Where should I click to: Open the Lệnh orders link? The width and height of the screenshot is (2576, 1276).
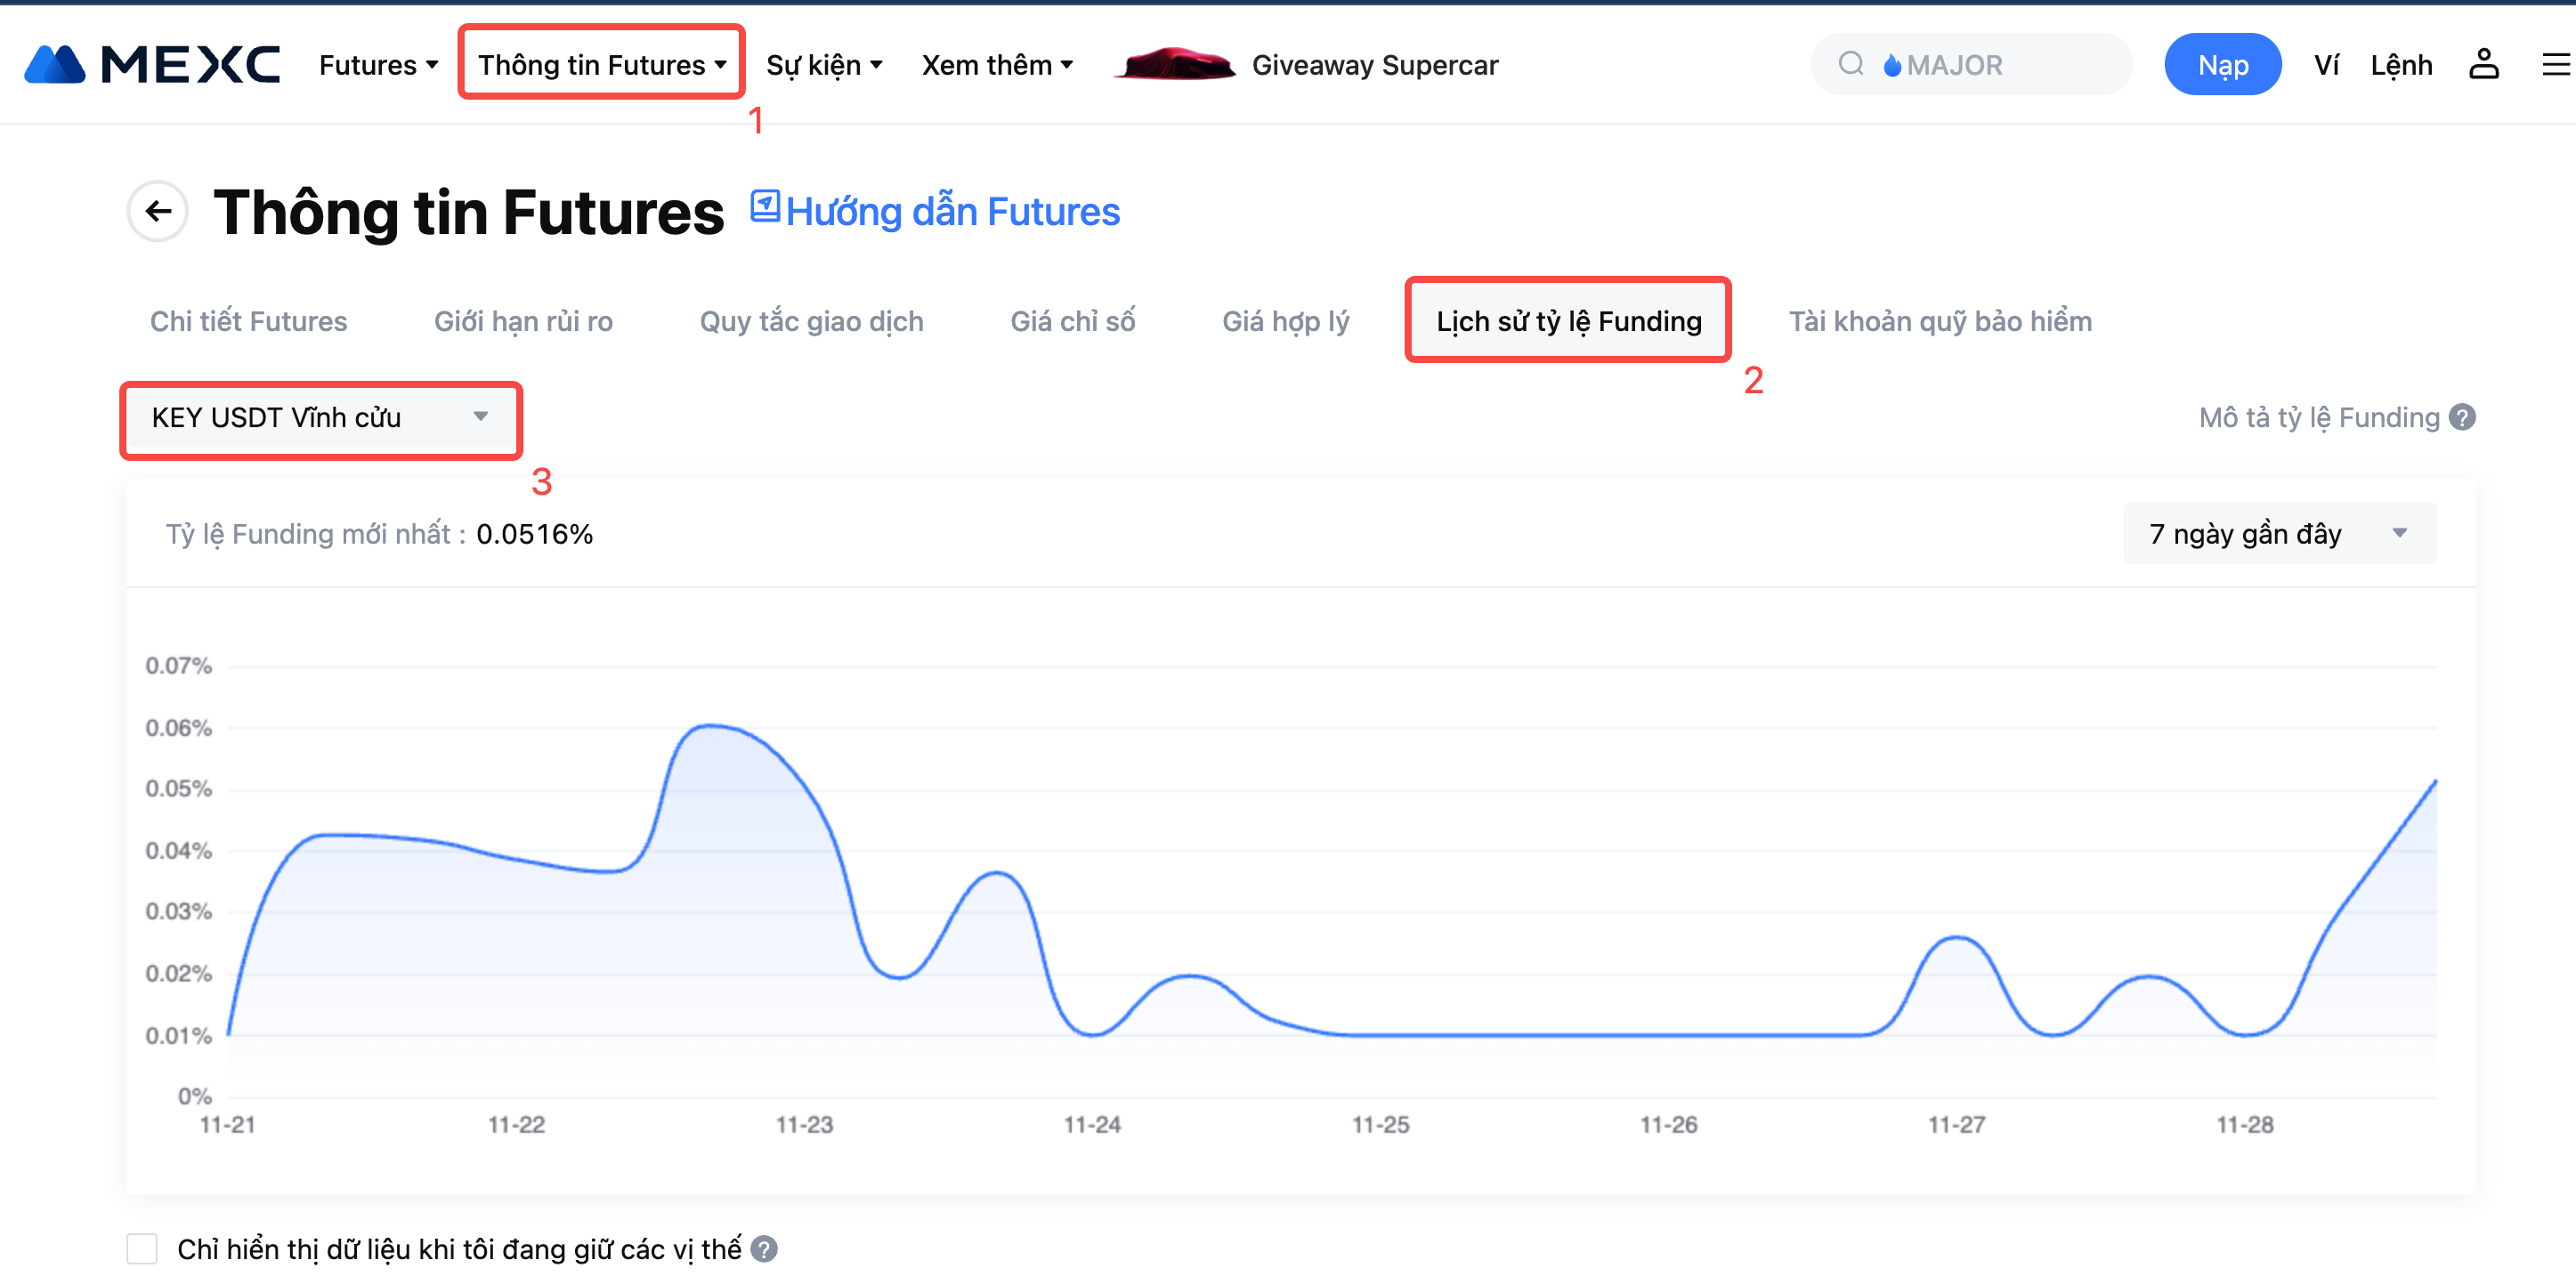click(2400, 65)
